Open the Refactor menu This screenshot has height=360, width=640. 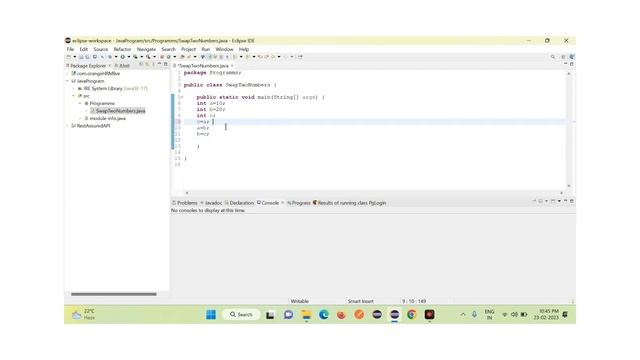click(x=122, y=49)
